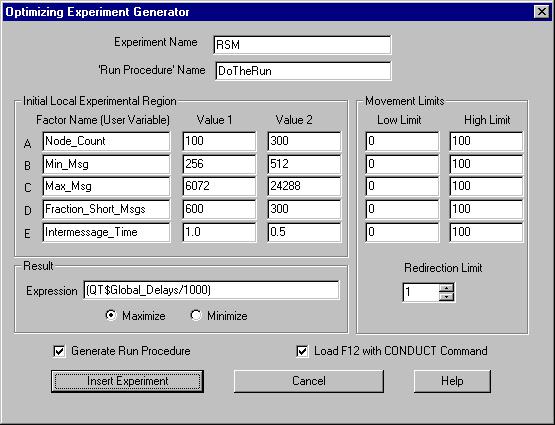Image resolution: width=555 pixels, height=425 pixels.
Task: Open Help for this dialog
Action: tap(452, 381)
